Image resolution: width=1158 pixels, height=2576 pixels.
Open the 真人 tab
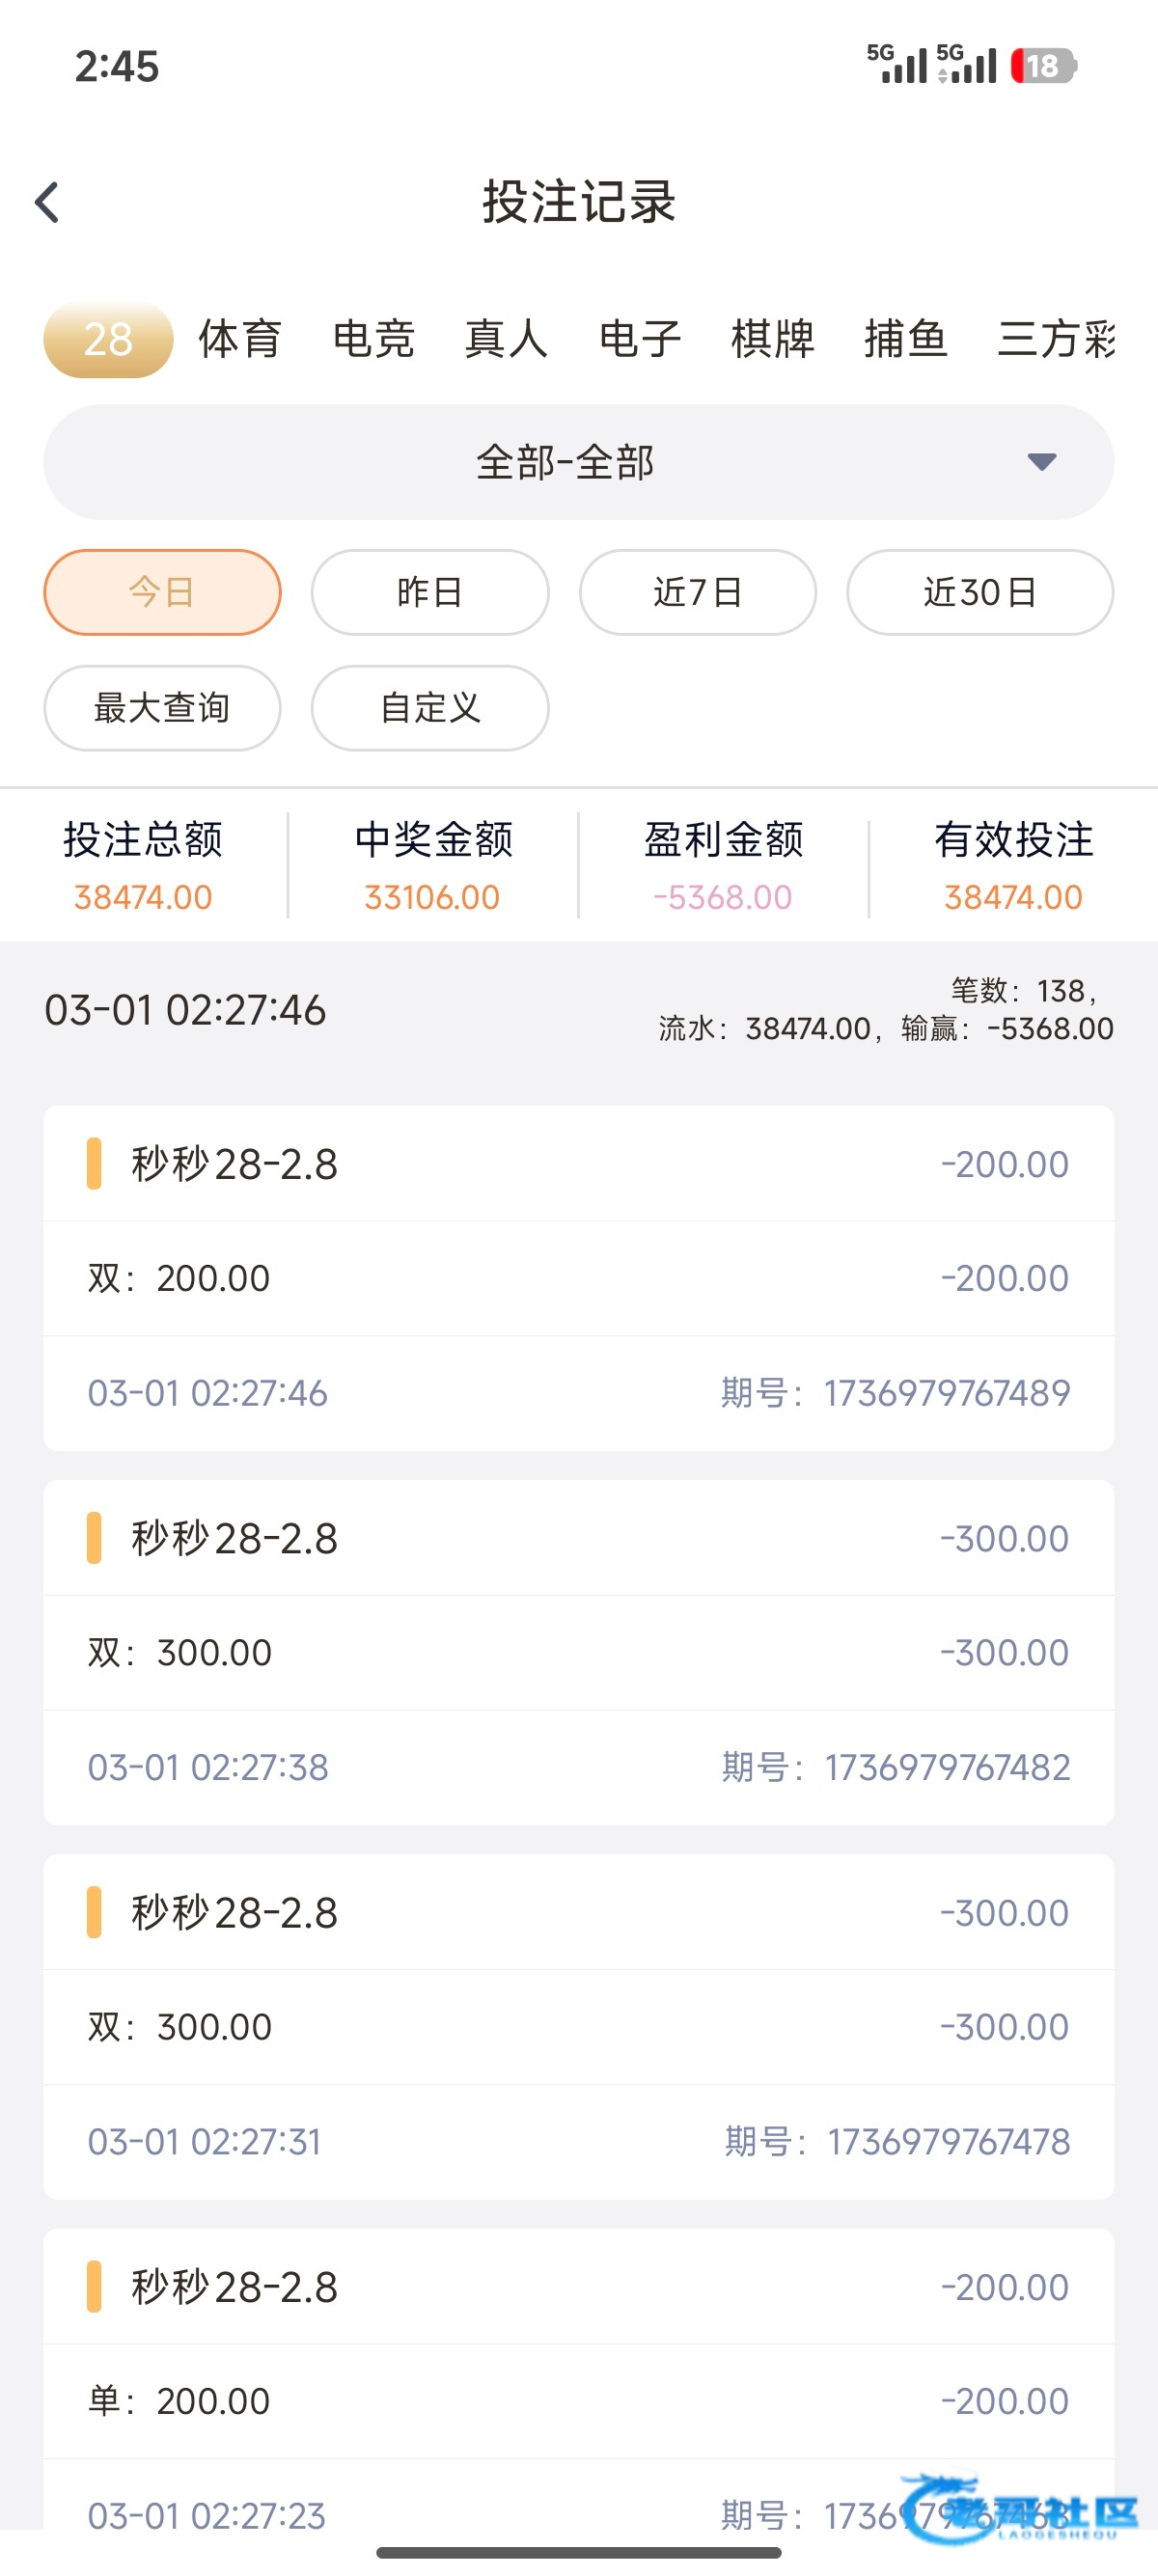[507, 340]
